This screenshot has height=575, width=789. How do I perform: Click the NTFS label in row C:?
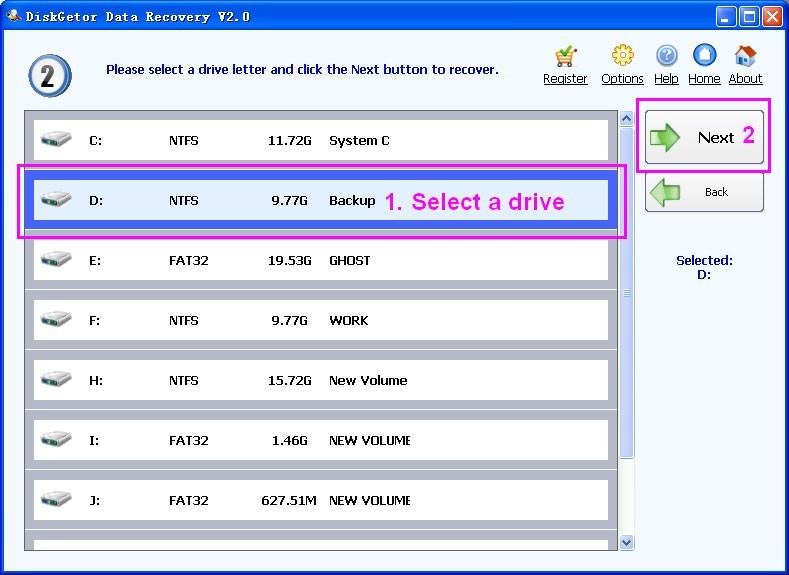click(x=184, y=141)
